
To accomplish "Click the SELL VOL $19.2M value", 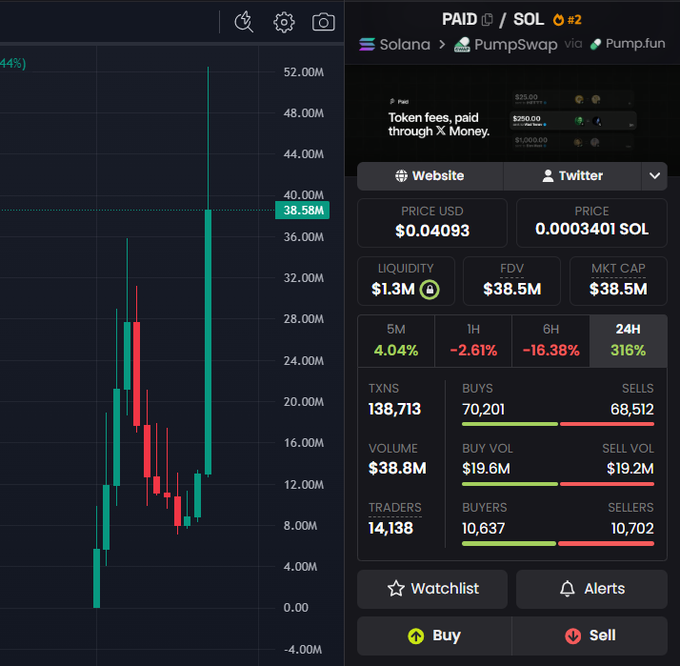I will [x=630, y=468].
